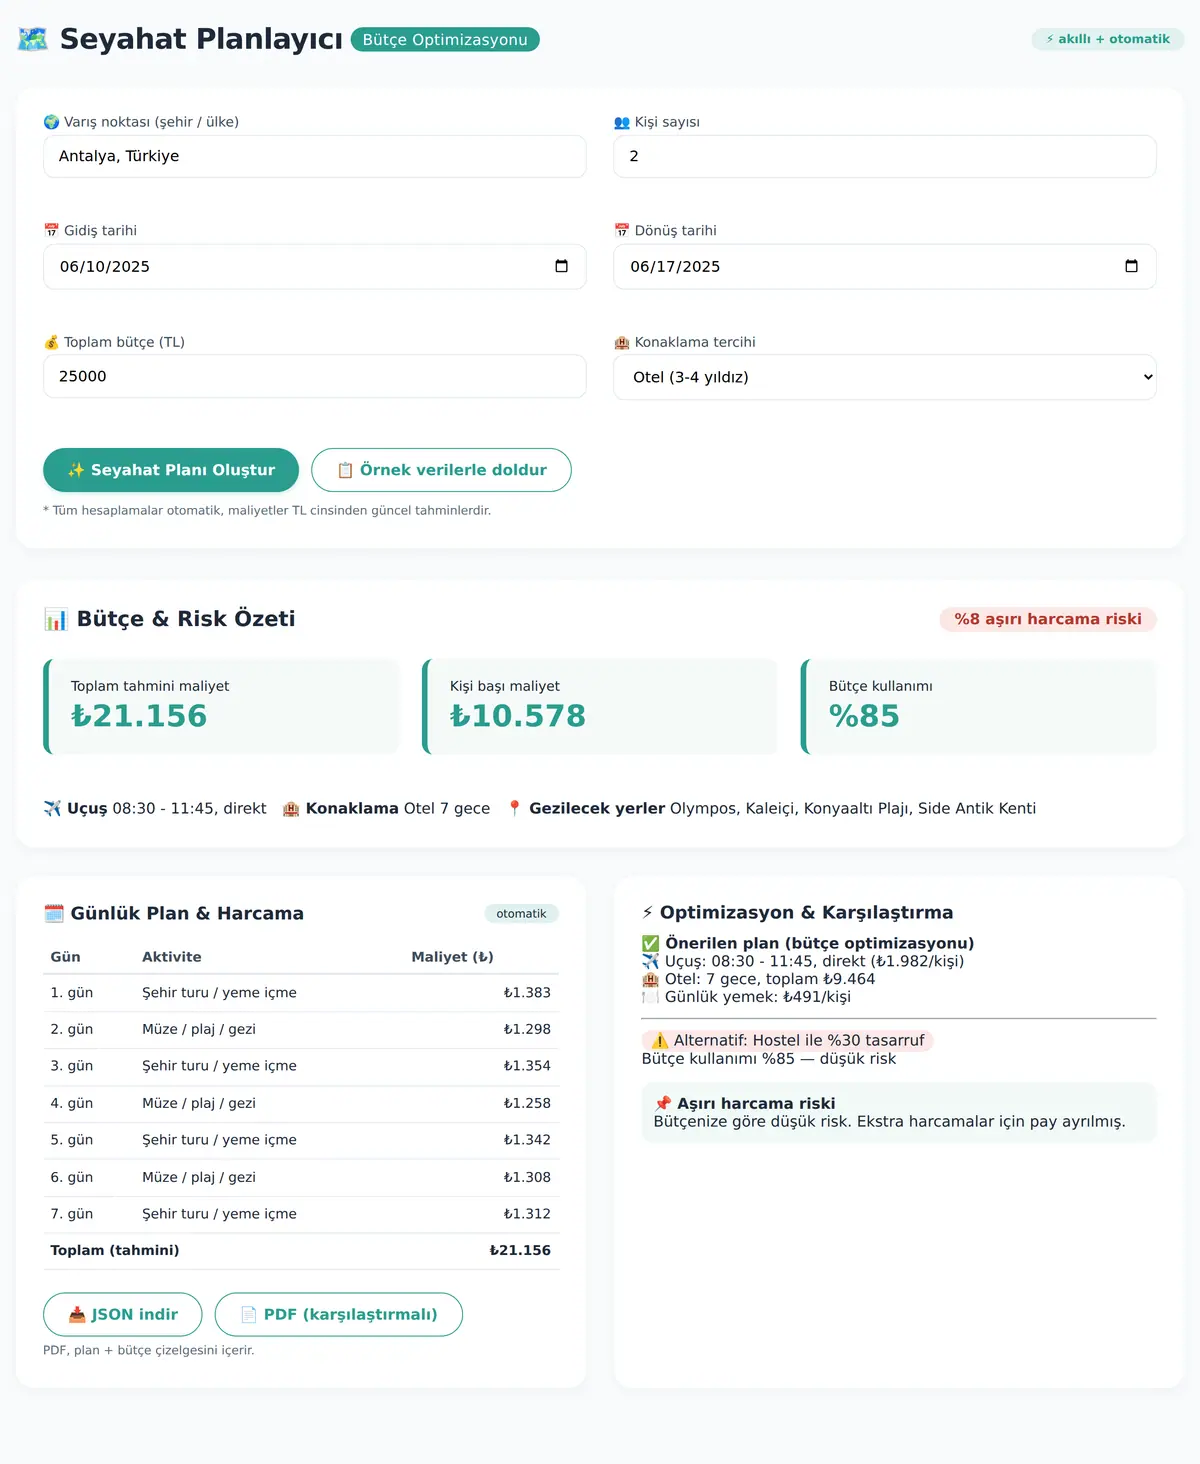Screen dimensions: 1200x1464
Task: Click the Aktivite column header
Action: pyautogui.click(x=172, y=957)
